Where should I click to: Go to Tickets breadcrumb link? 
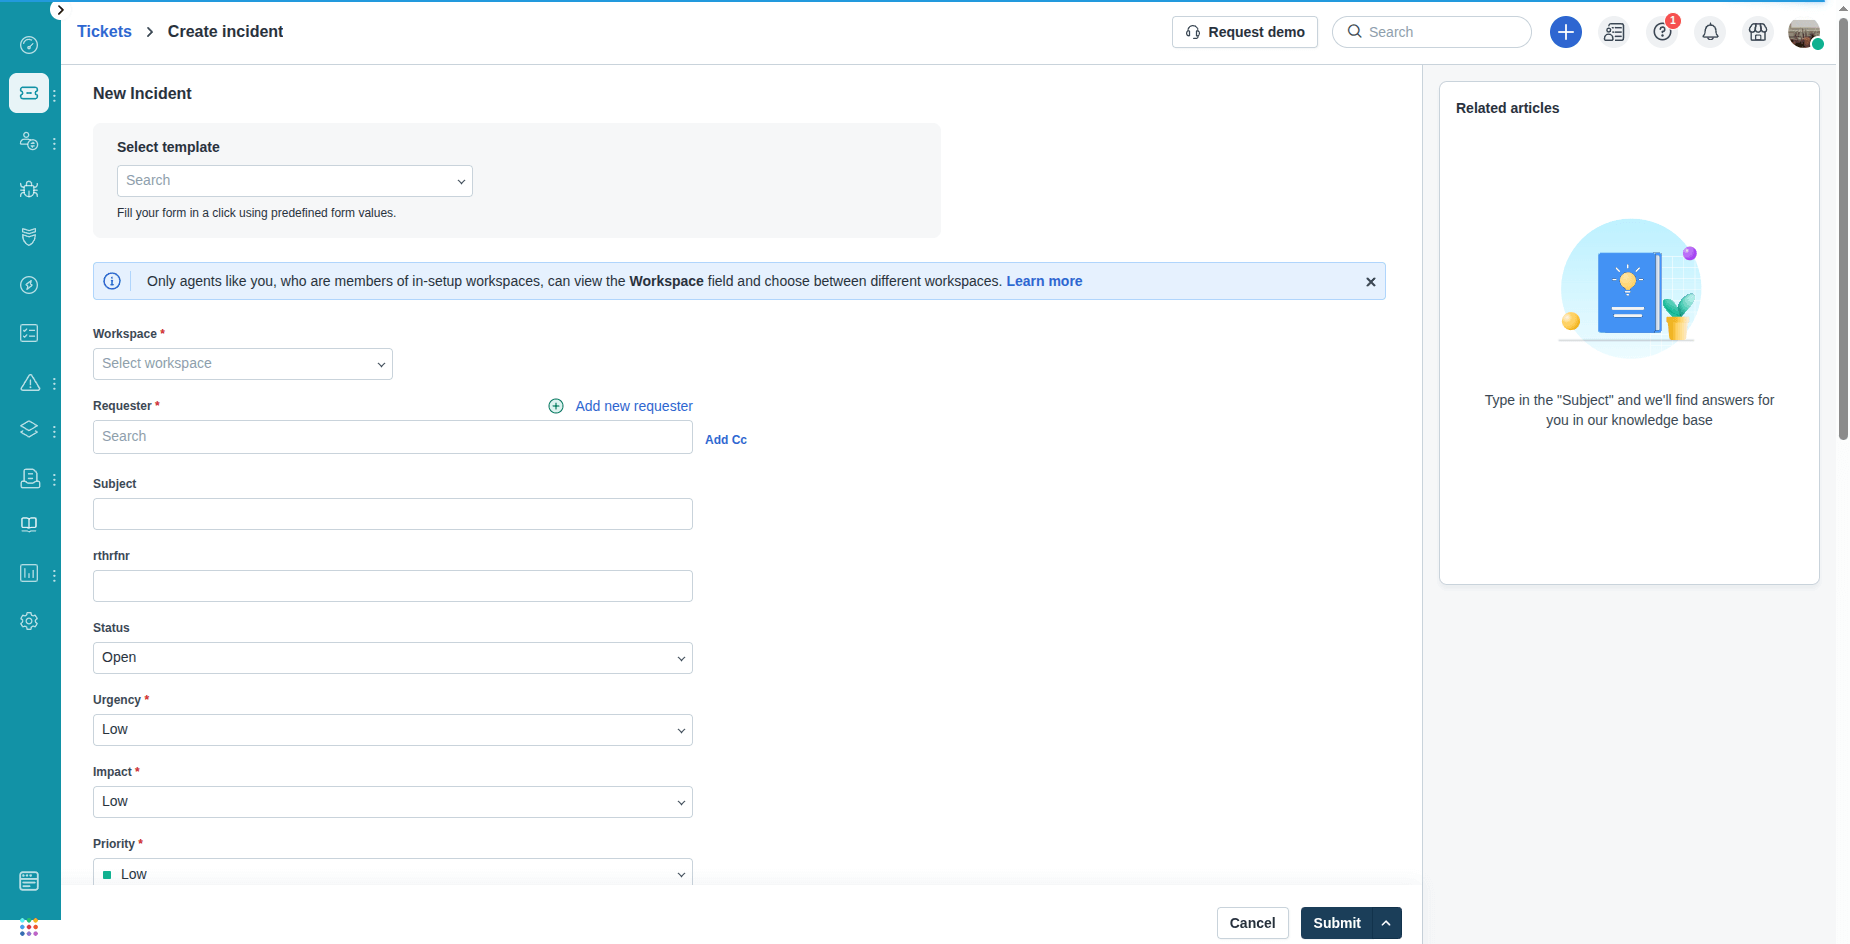104,32
